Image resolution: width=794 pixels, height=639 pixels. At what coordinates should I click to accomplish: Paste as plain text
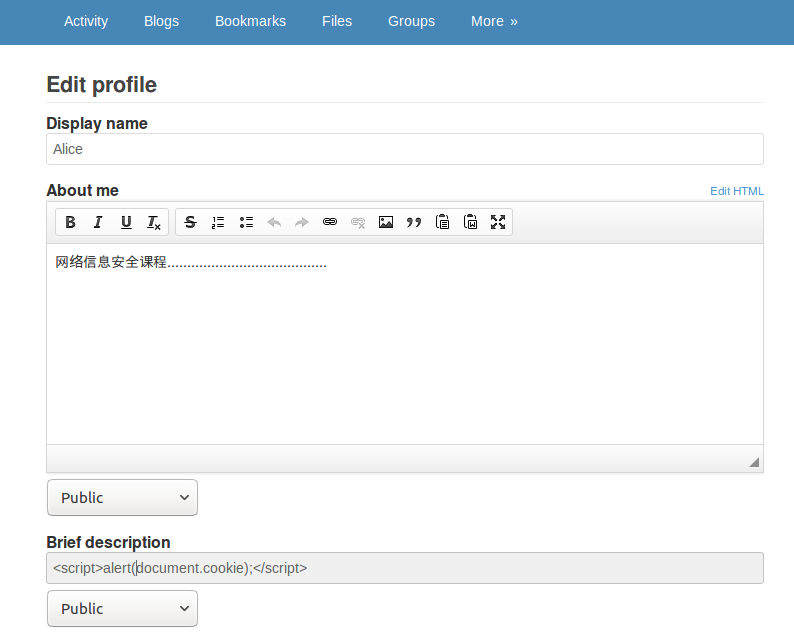(442, 222)
